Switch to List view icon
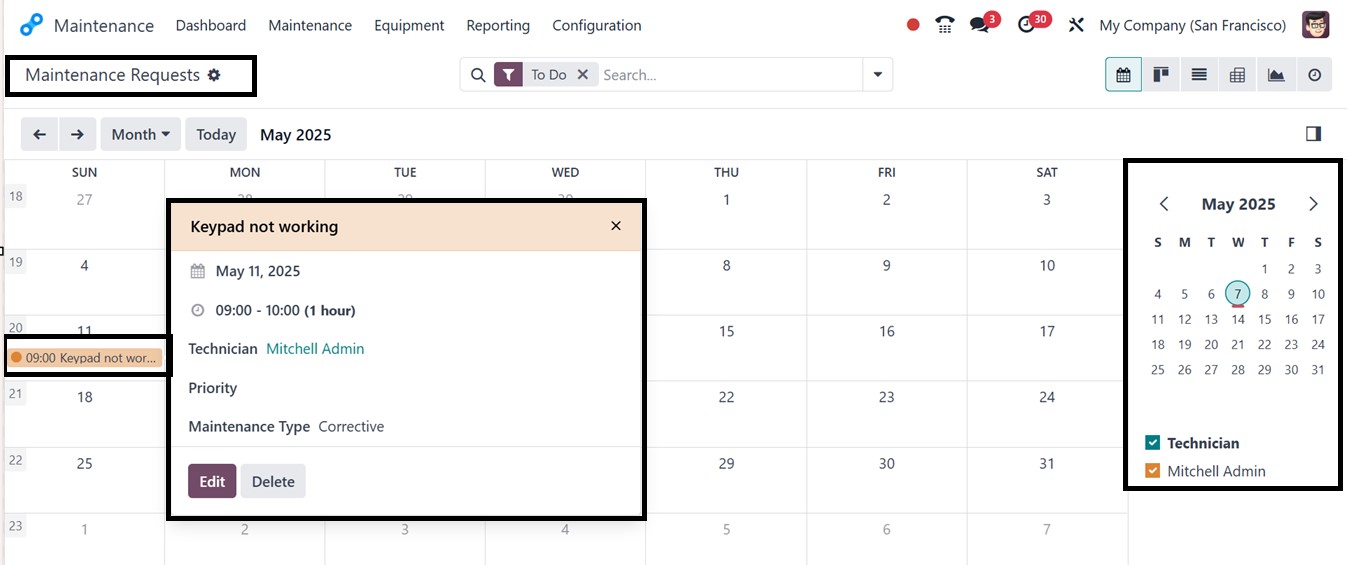The width and height of the screenshot is (1347, 565). pos(1199,75)
